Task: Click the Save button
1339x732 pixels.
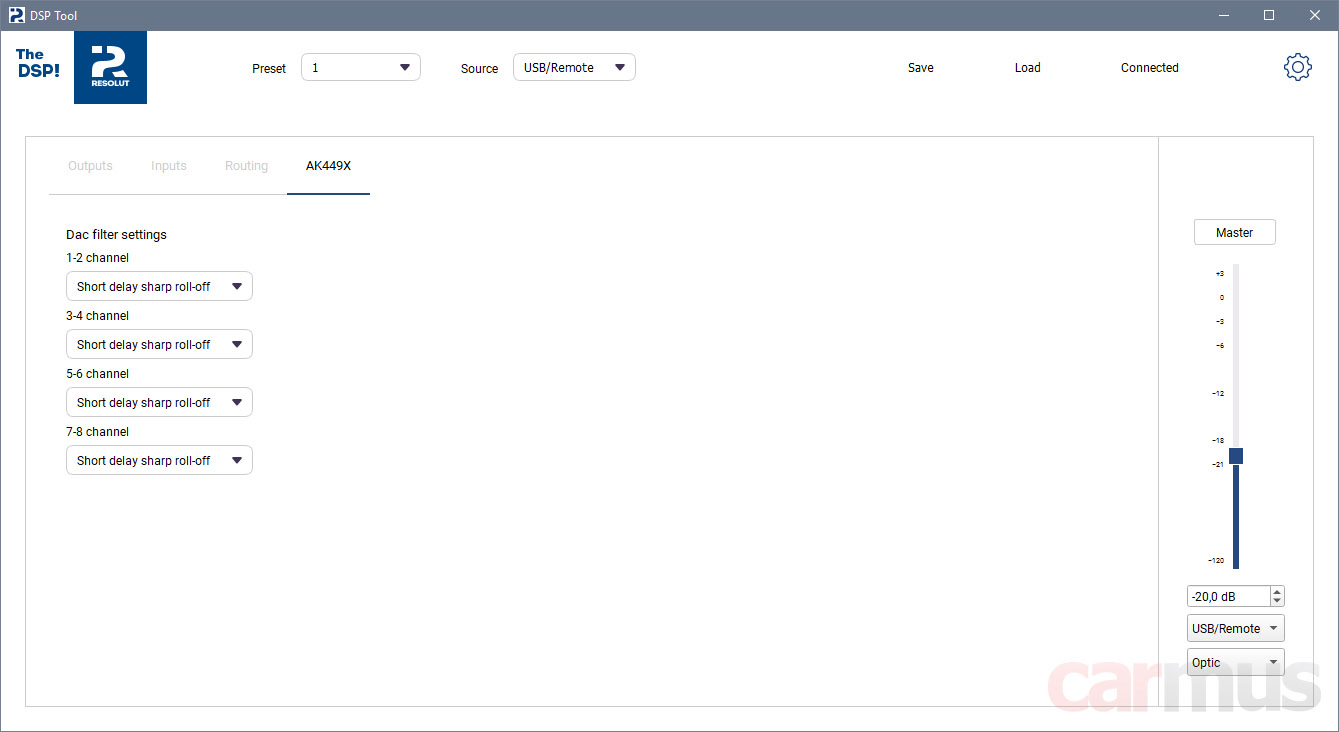Action: (921, 68)
